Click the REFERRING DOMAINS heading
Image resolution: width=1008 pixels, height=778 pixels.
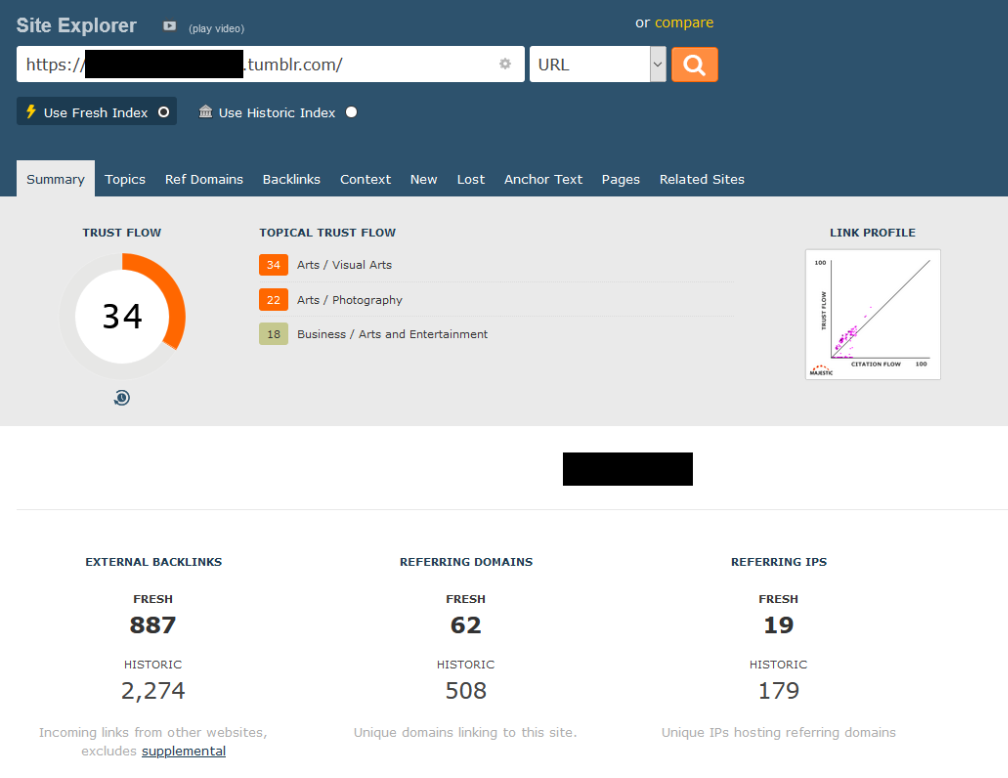tap(466, 562)
